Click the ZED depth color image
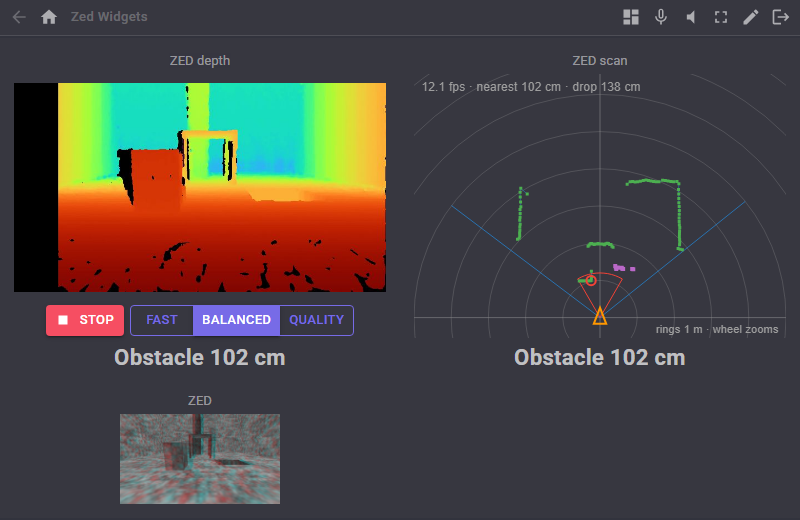Screen dimensions: 800x520 200,187
